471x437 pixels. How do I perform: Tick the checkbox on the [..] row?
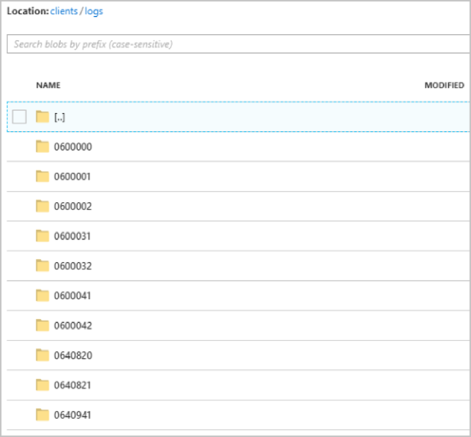19,117
